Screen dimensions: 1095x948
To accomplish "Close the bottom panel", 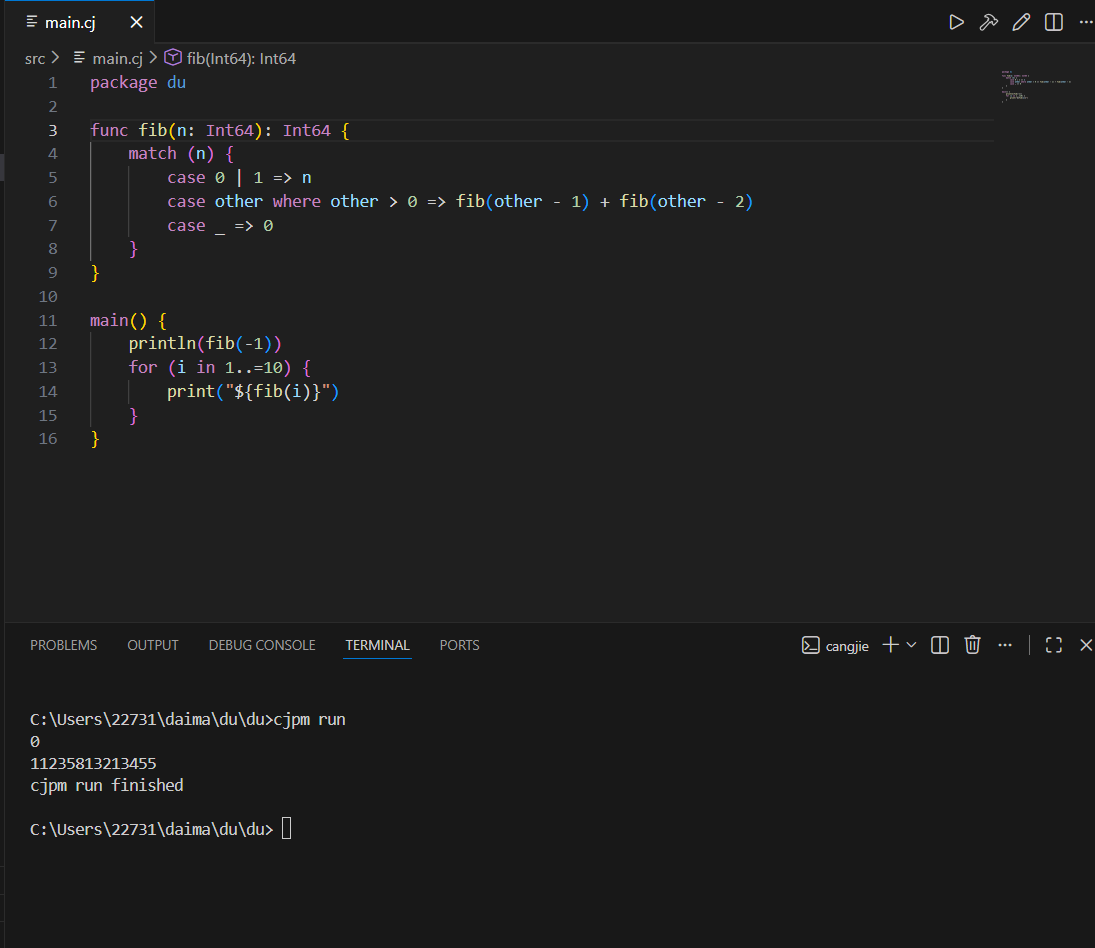I will 1085,645.
